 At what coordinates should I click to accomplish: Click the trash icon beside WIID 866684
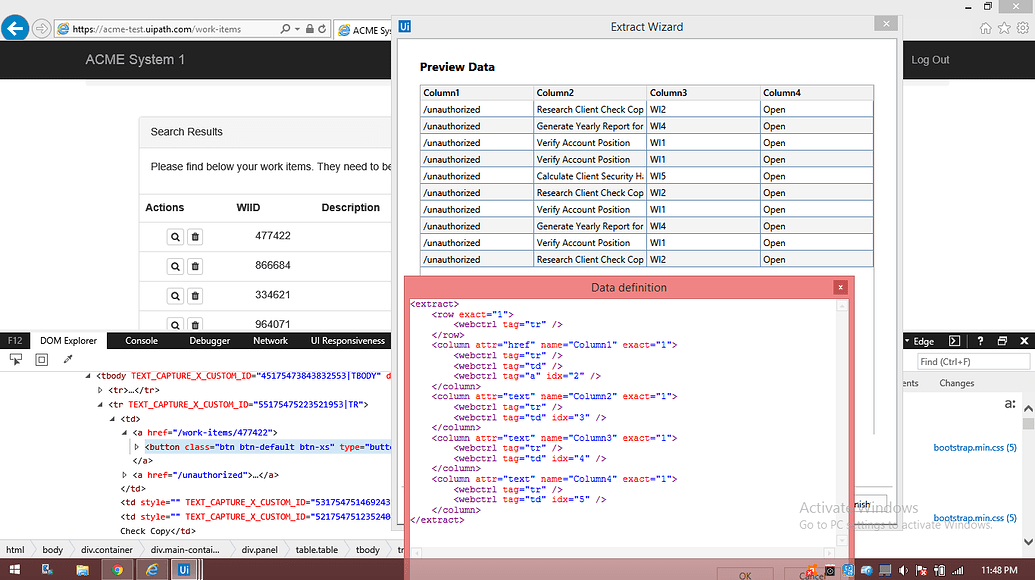194,266
